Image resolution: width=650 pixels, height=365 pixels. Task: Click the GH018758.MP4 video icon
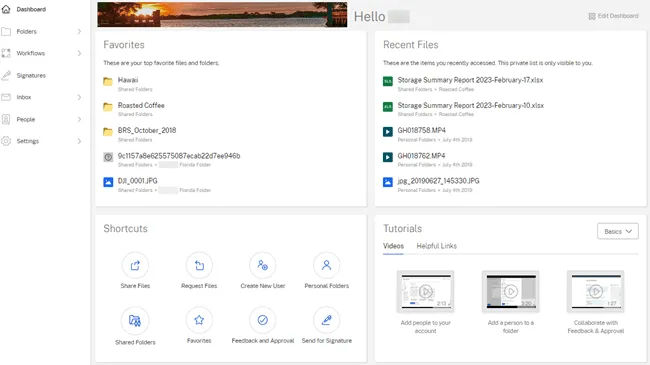388,132
